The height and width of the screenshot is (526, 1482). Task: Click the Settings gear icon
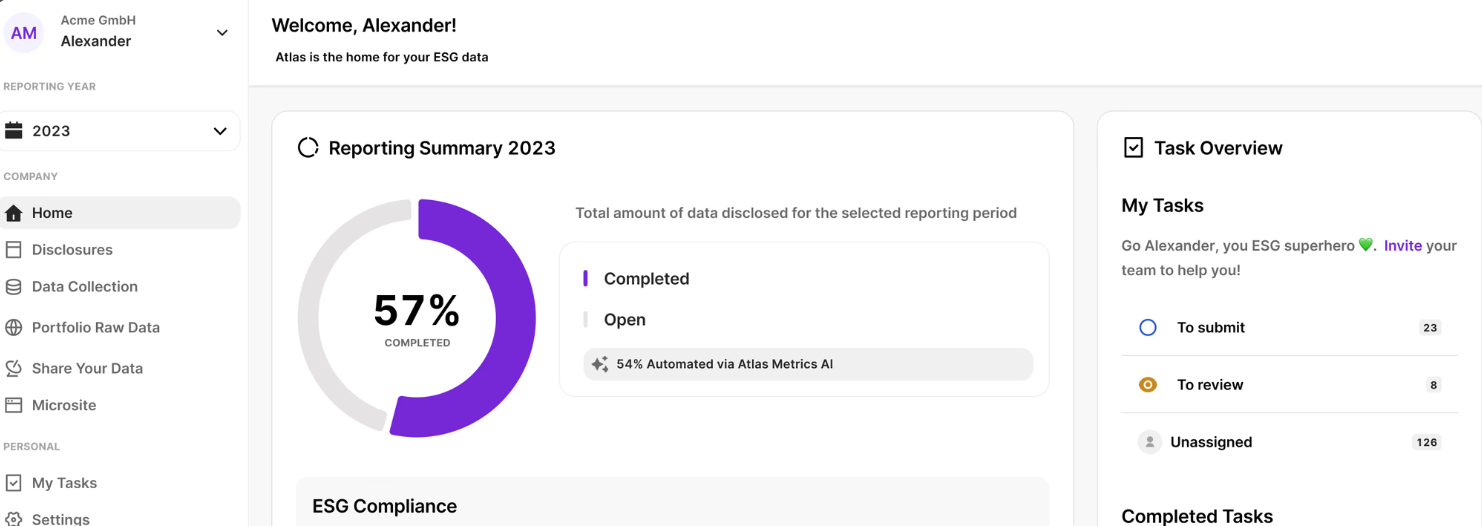[14, 519]
